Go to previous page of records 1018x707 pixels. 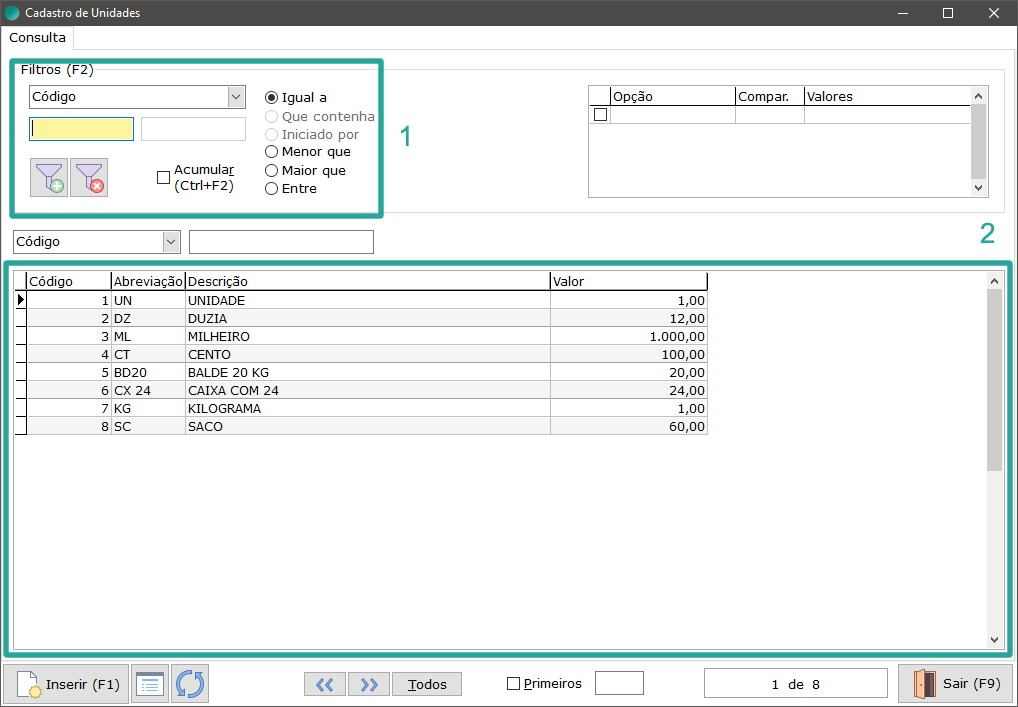click(325, 684)
